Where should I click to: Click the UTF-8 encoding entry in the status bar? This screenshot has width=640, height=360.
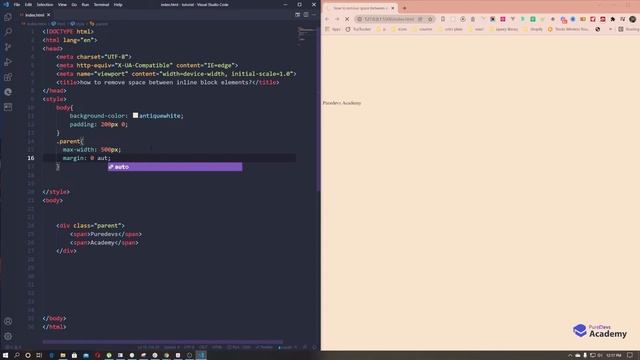pyautogui.click(x=189, y=347)
